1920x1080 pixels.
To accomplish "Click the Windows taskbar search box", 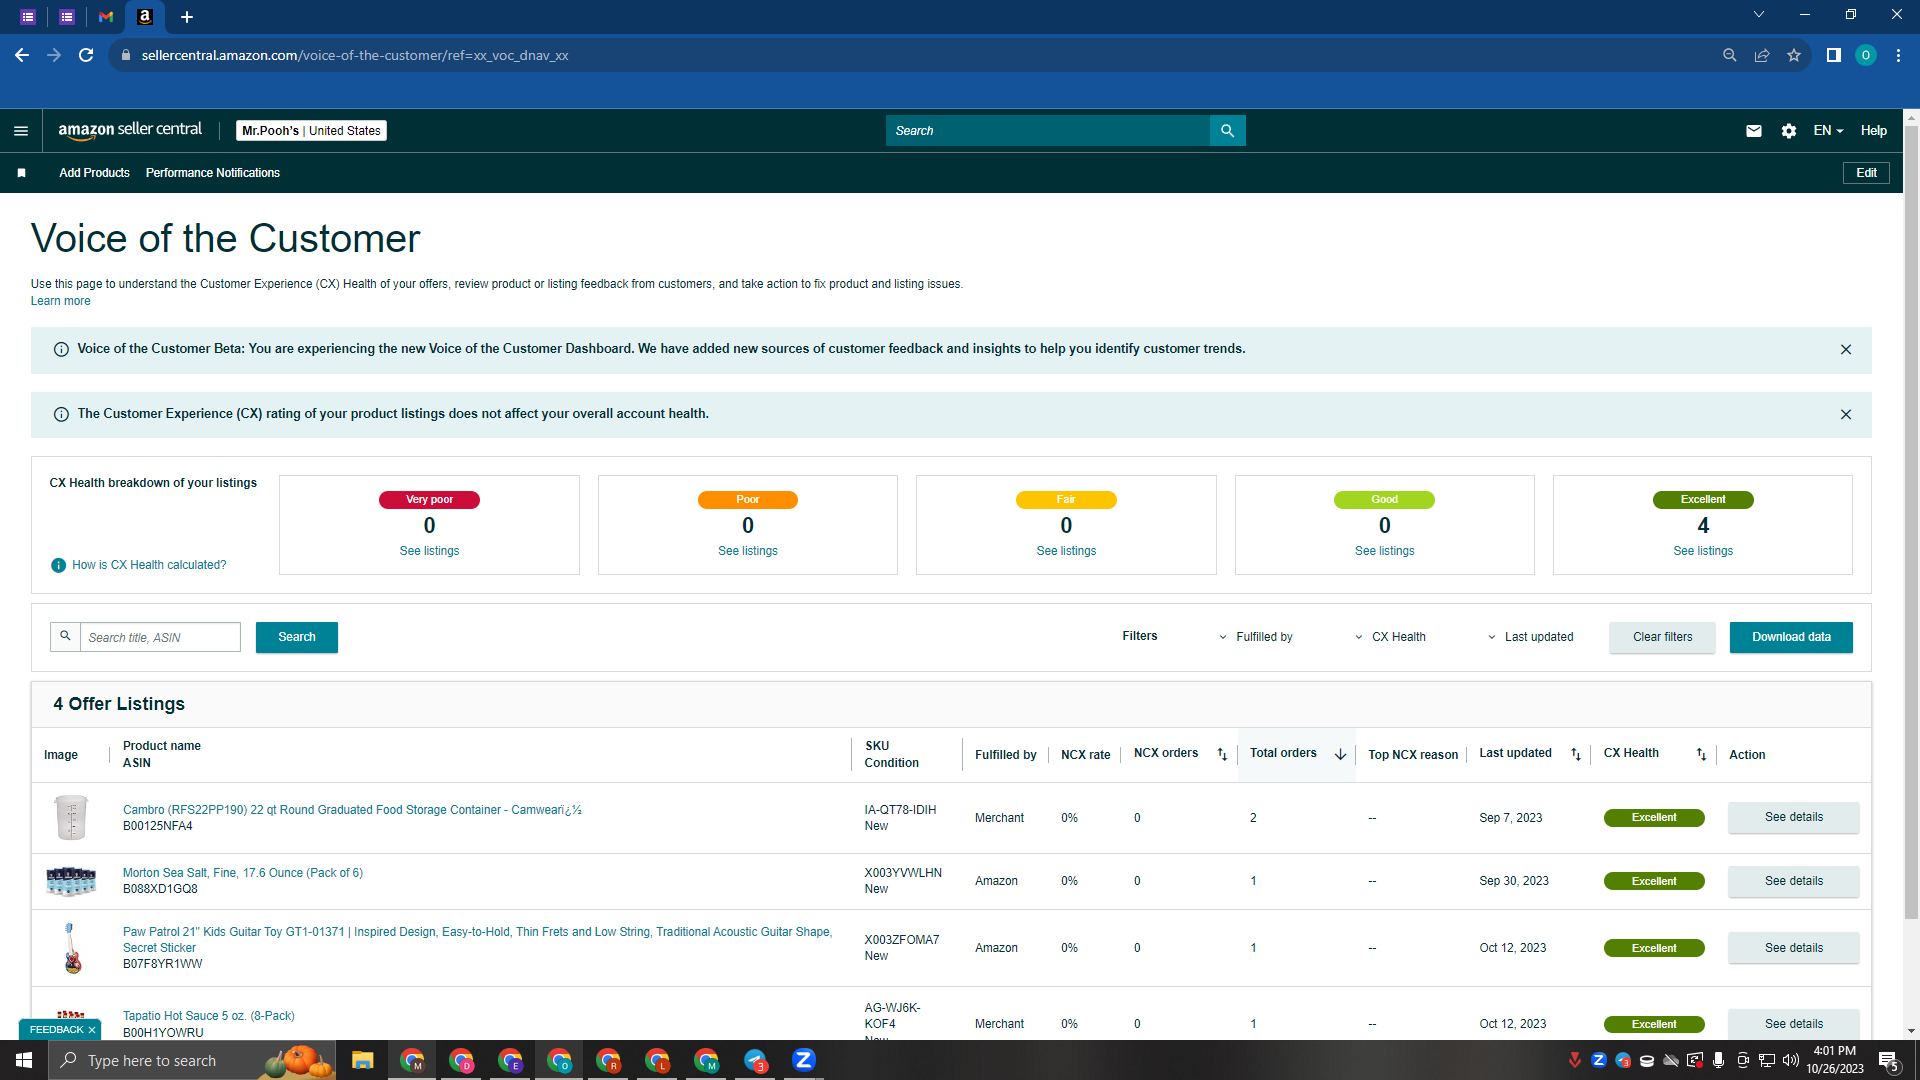I will click(x=192, y=1060).
